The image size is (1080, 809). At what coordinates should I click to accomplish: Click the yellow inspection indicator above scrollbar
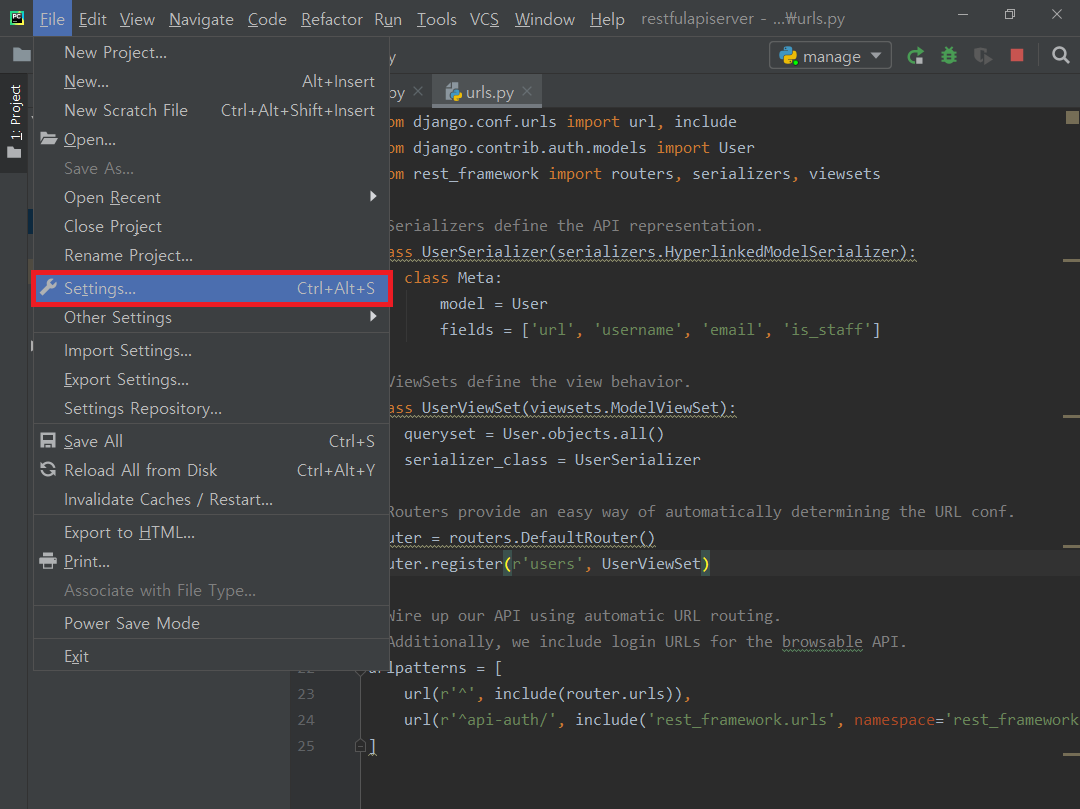(1072, 117)
